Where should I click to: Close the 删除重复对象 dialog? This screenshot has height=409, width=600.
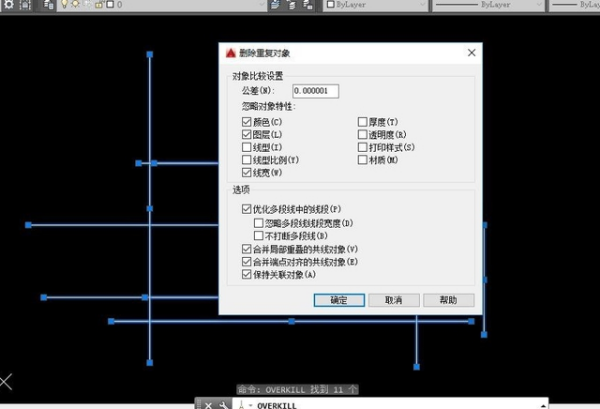[471, 53]
